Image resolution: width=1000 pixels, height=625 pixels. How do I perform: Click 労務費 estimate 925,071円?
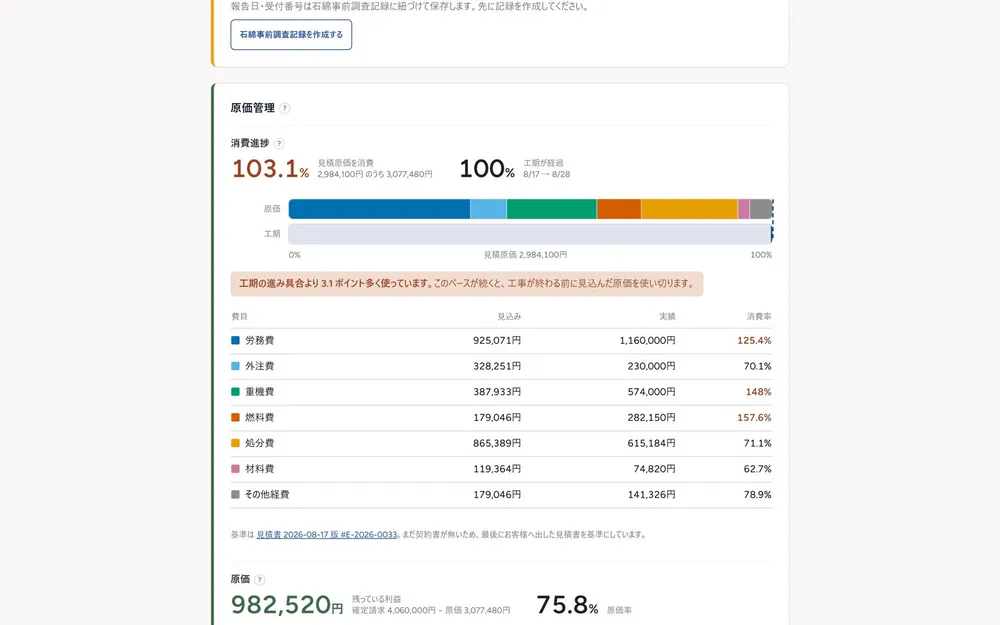tap(497, 341)
